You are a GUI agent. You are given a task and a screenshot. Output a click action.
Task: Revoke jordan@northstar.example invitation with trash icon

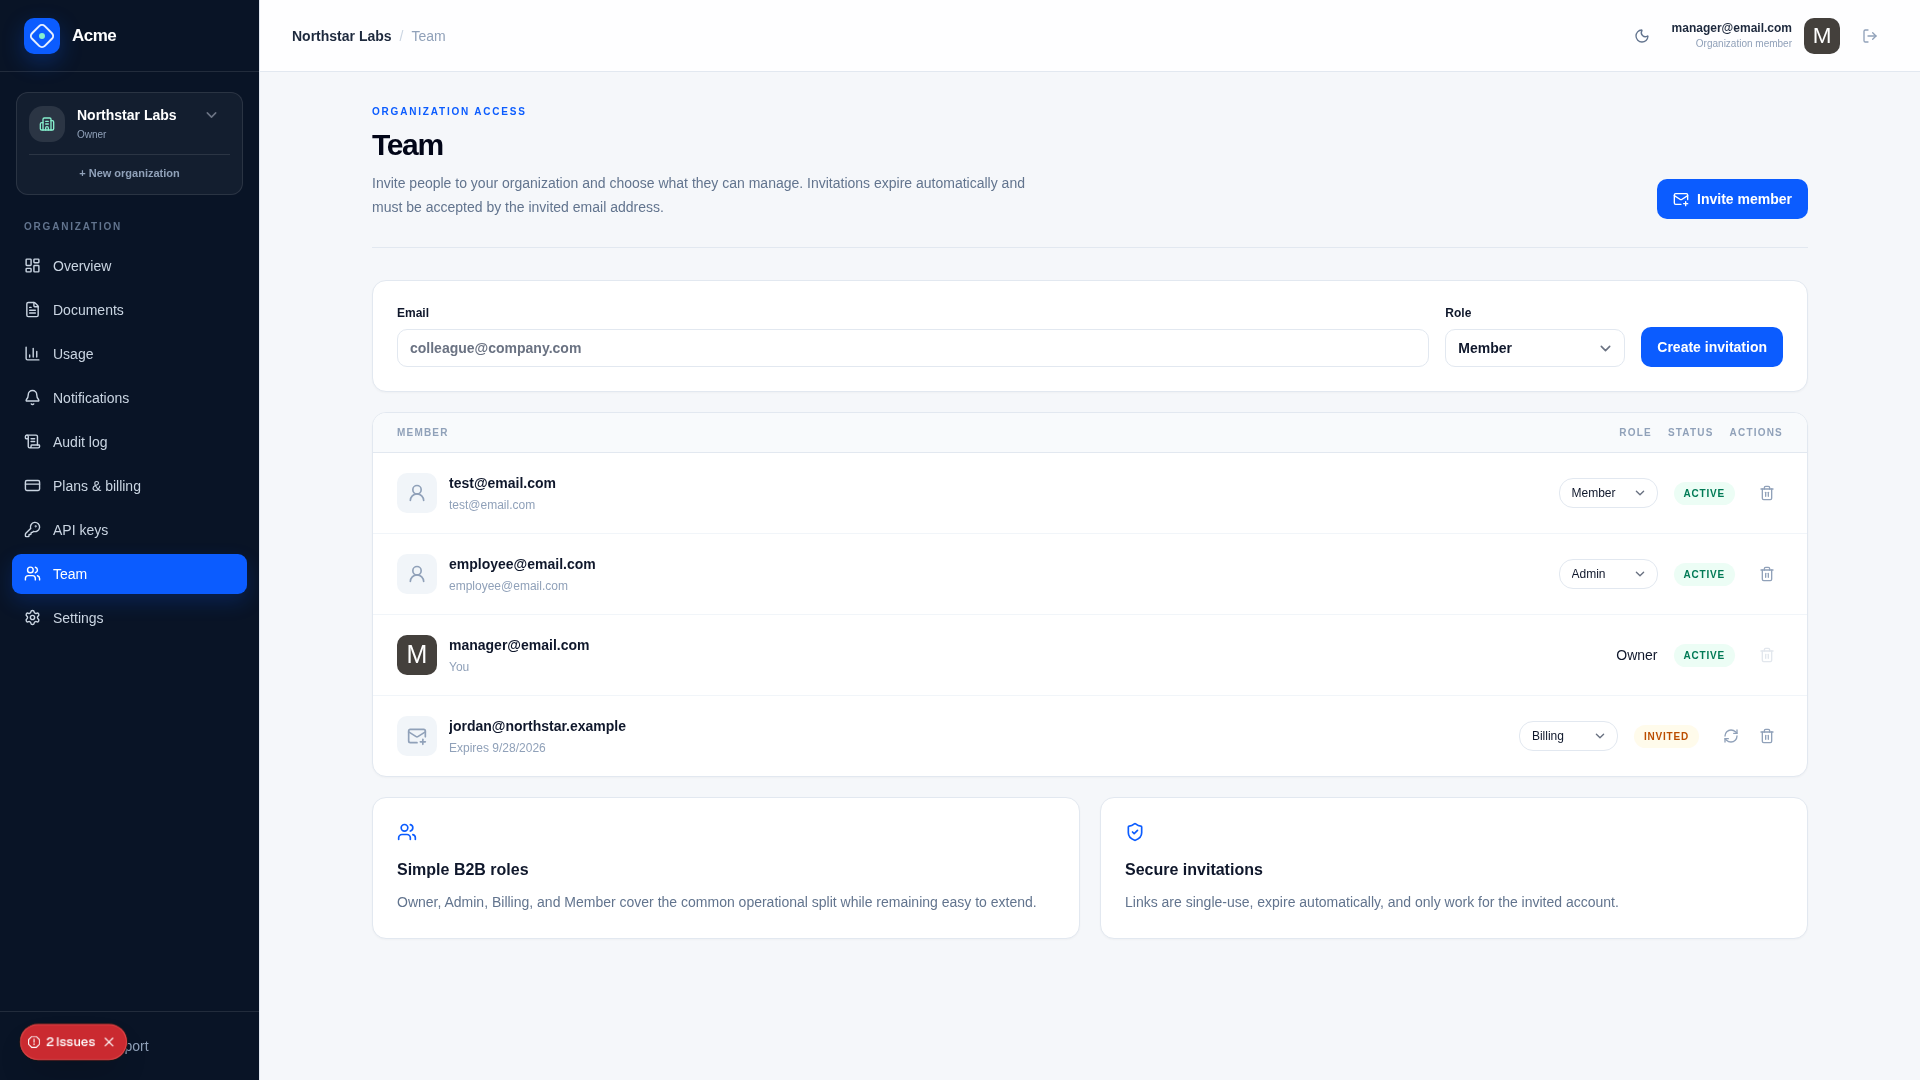1767,736
